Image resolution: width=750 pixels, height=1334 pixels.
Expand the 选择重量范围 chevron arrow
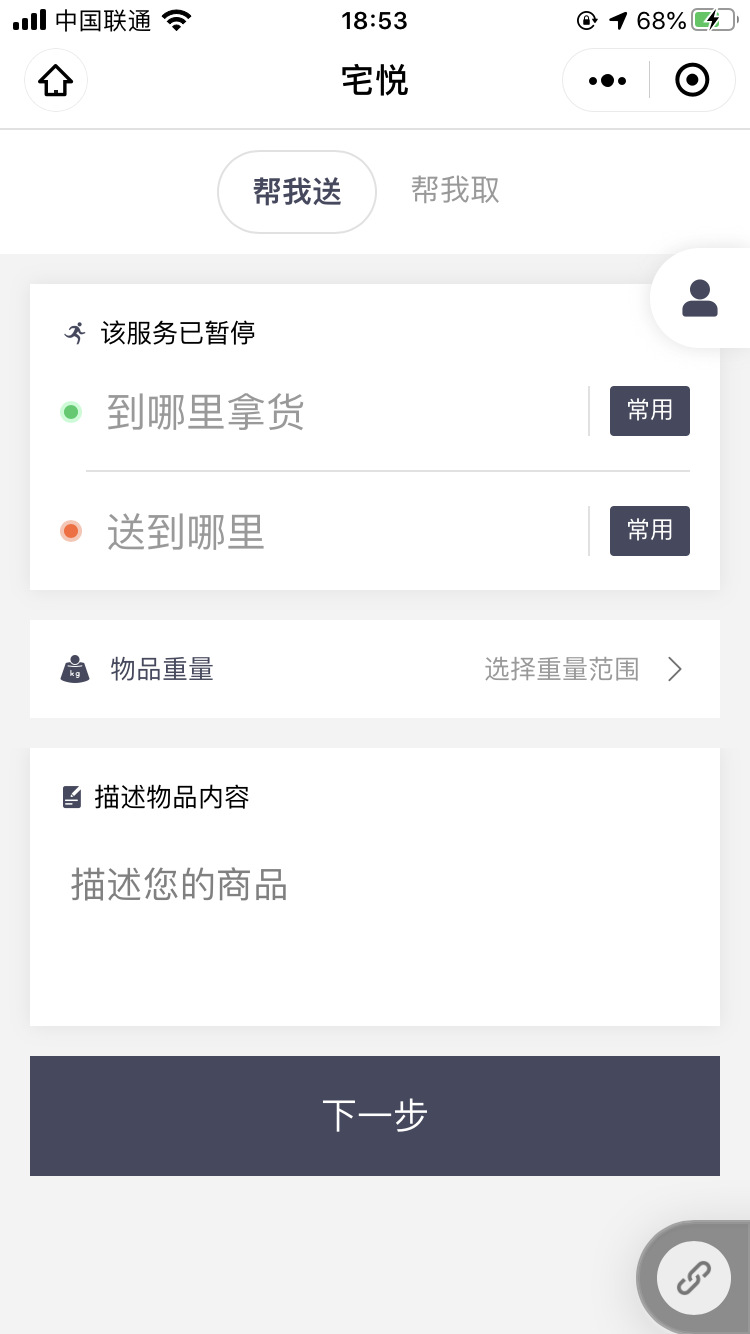[675, 669]
